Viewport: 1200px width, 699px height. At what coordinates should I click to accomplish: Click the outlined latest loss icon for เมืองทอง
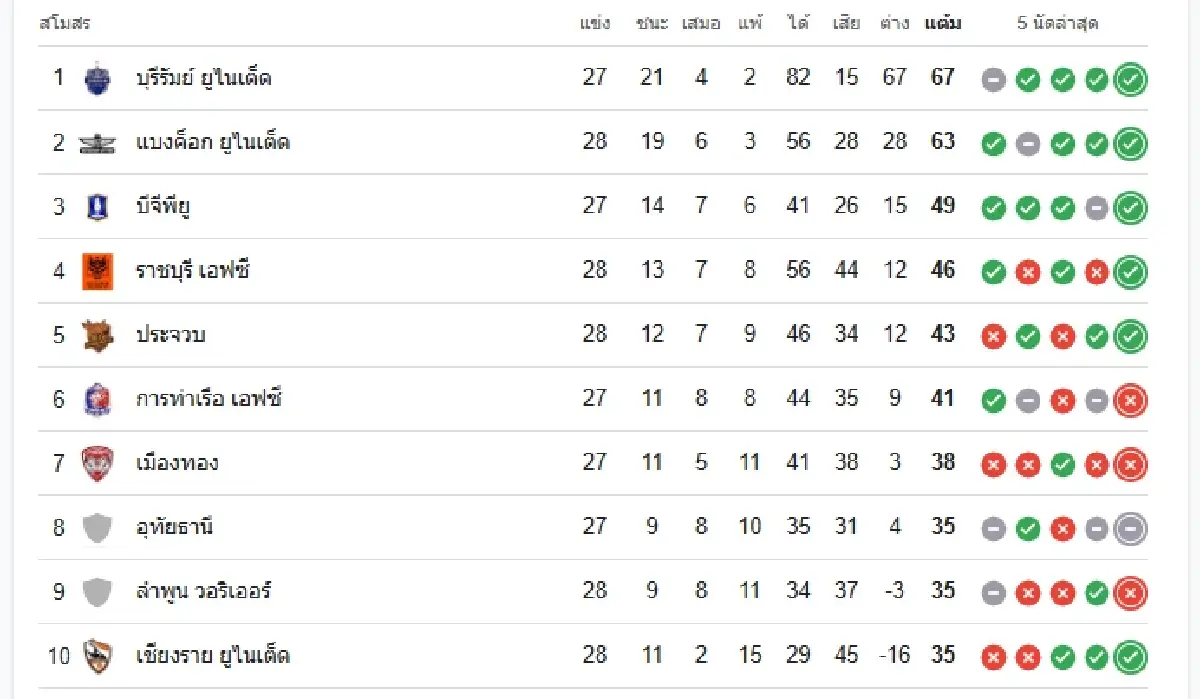(x=1131, y=465)
